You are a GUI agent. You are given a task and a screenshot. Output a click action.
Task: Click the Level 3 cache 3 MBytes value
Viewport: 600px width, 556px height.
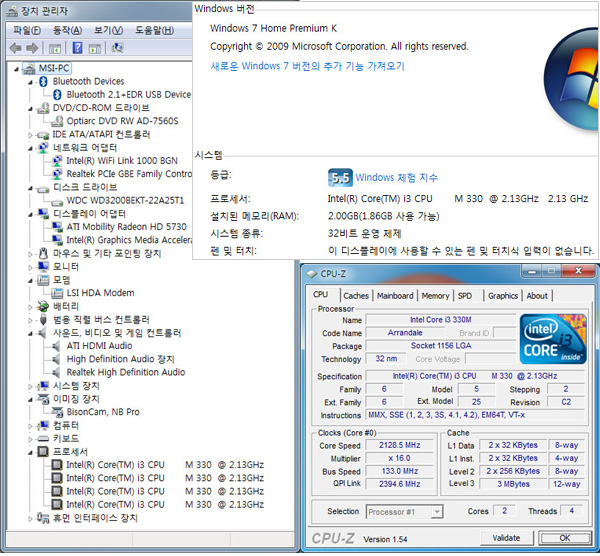click(513, 484)
